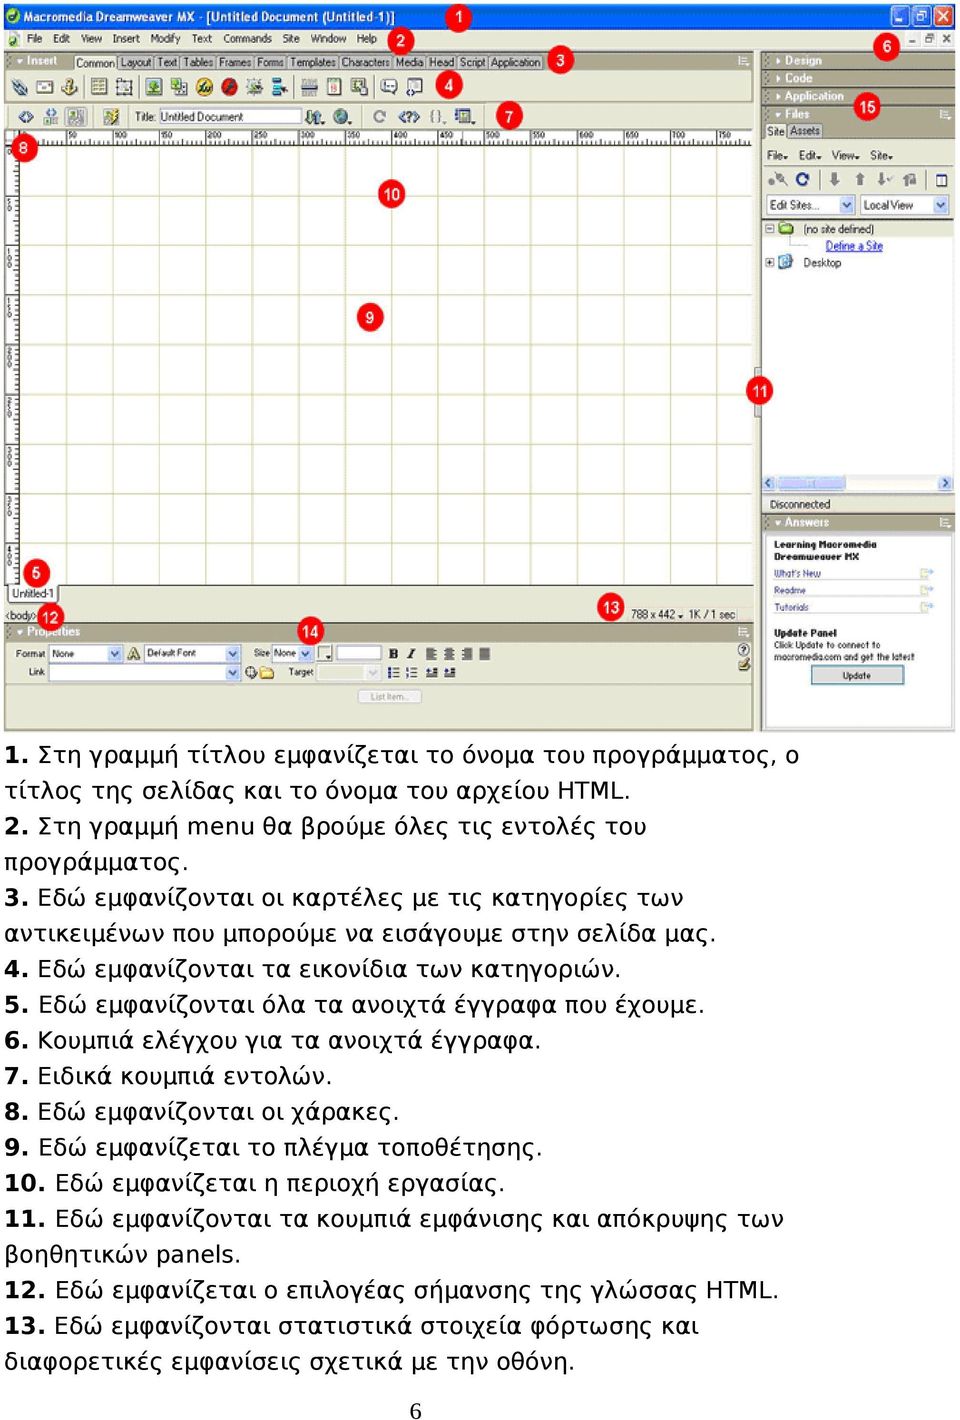Screen dimensions: 960x1420
Task: Click the Horizontal Rule icon
Action: click(309, 87)
